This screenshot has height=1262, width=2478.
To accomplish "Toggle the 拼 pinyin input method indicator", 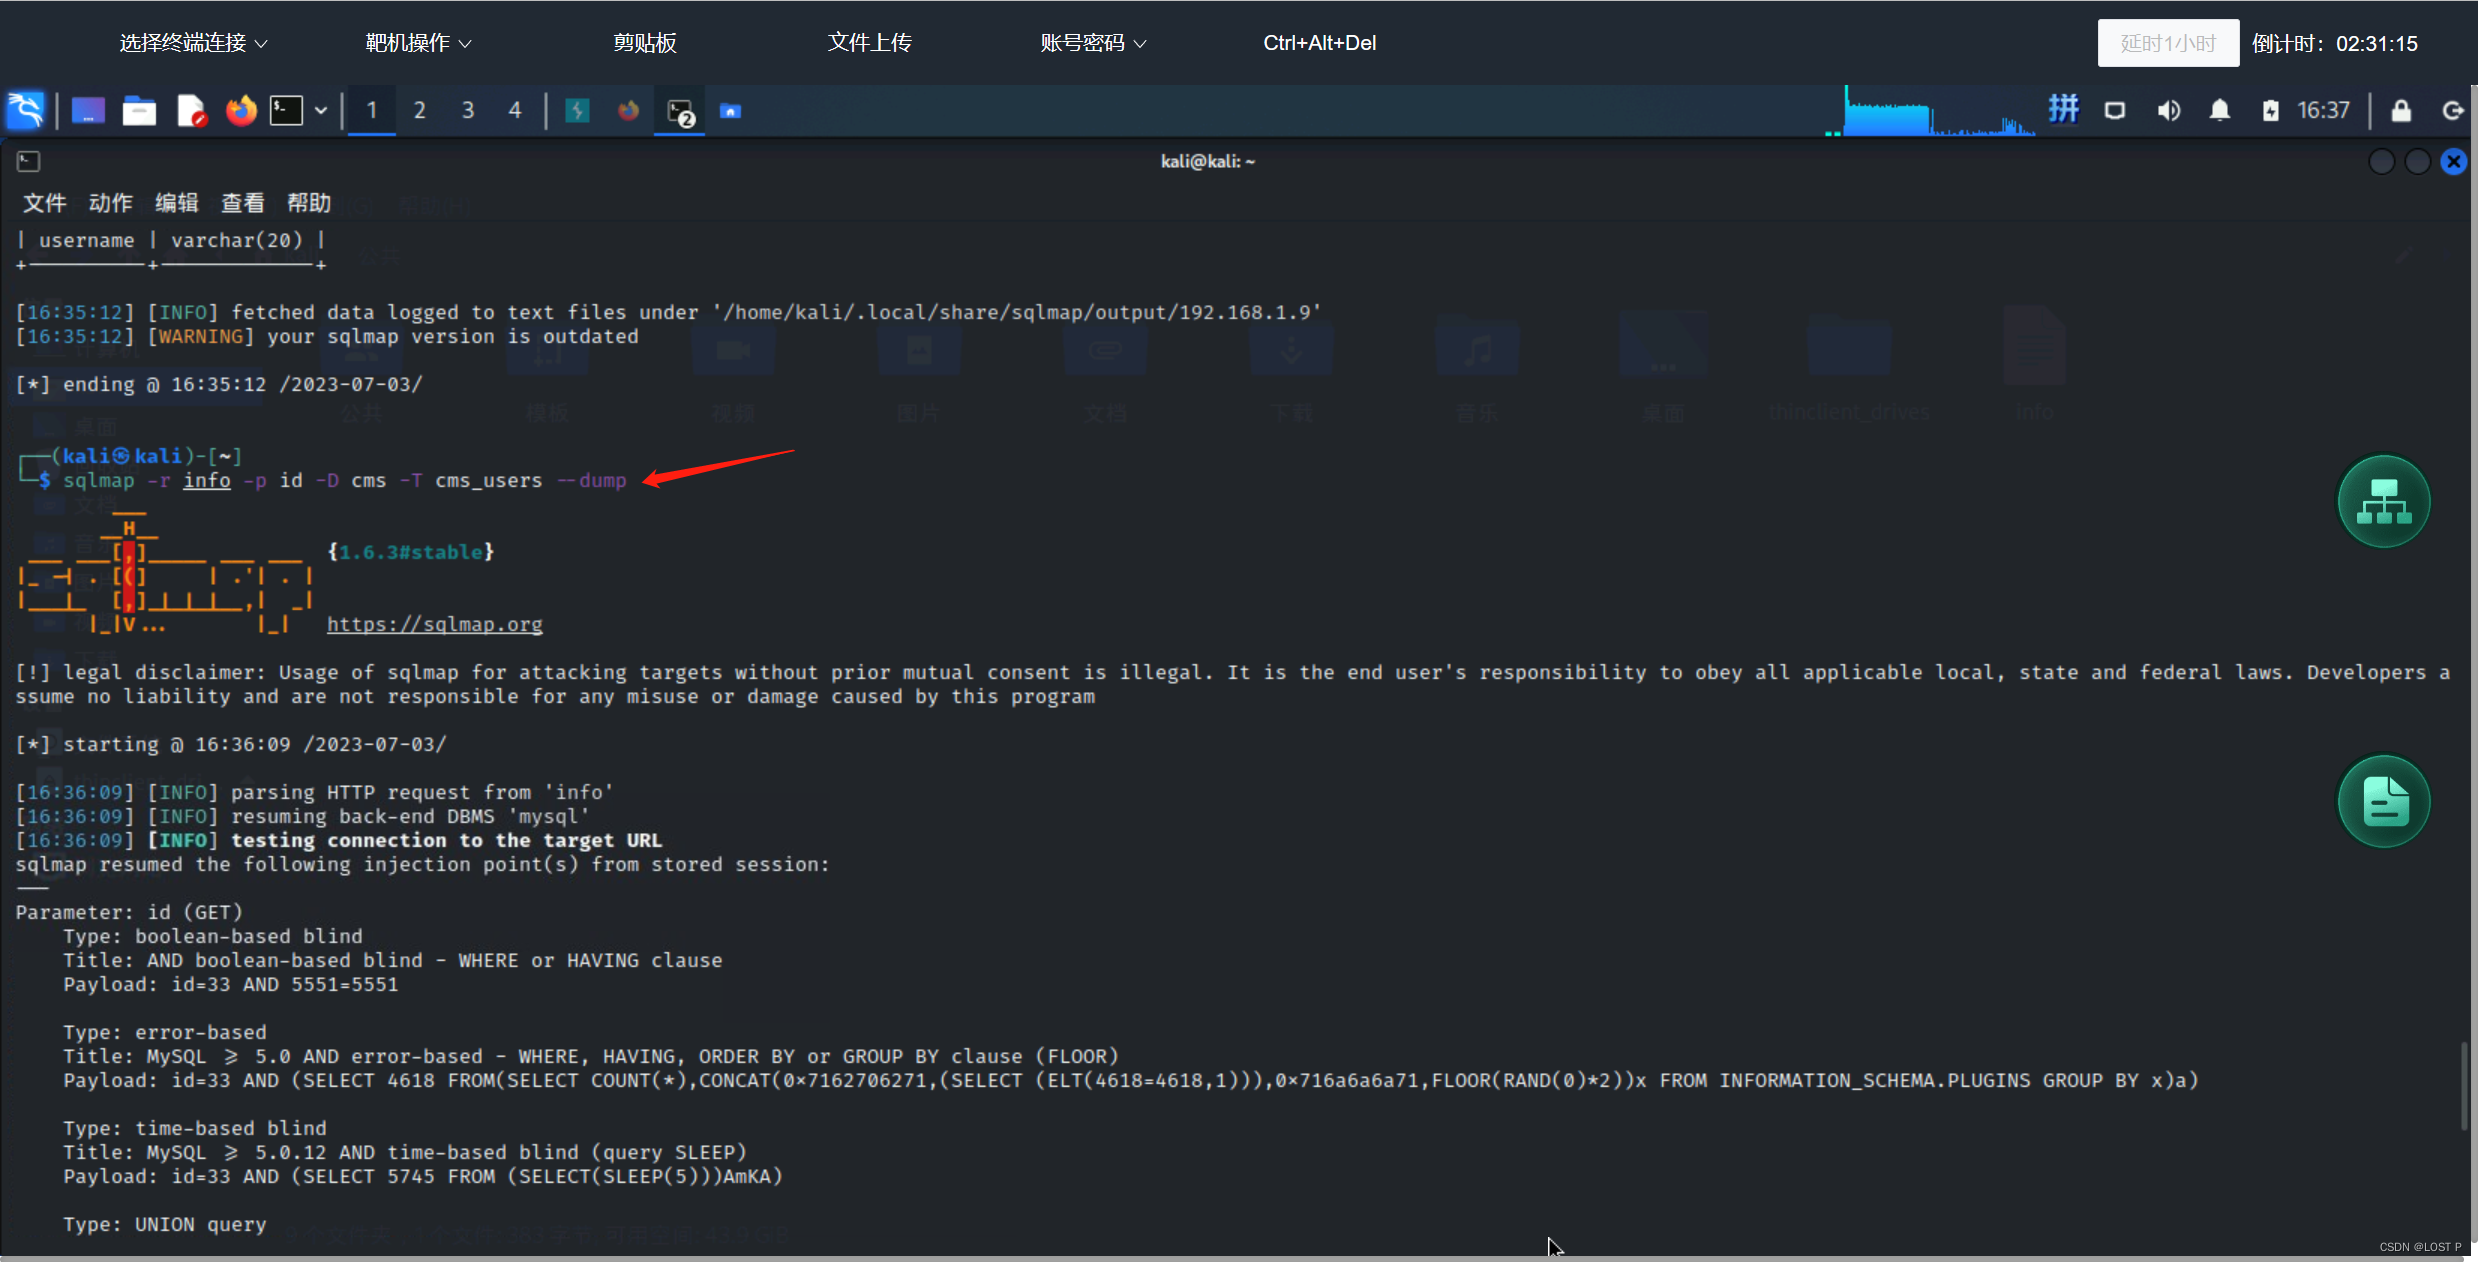I will [x=2064, y=109].
